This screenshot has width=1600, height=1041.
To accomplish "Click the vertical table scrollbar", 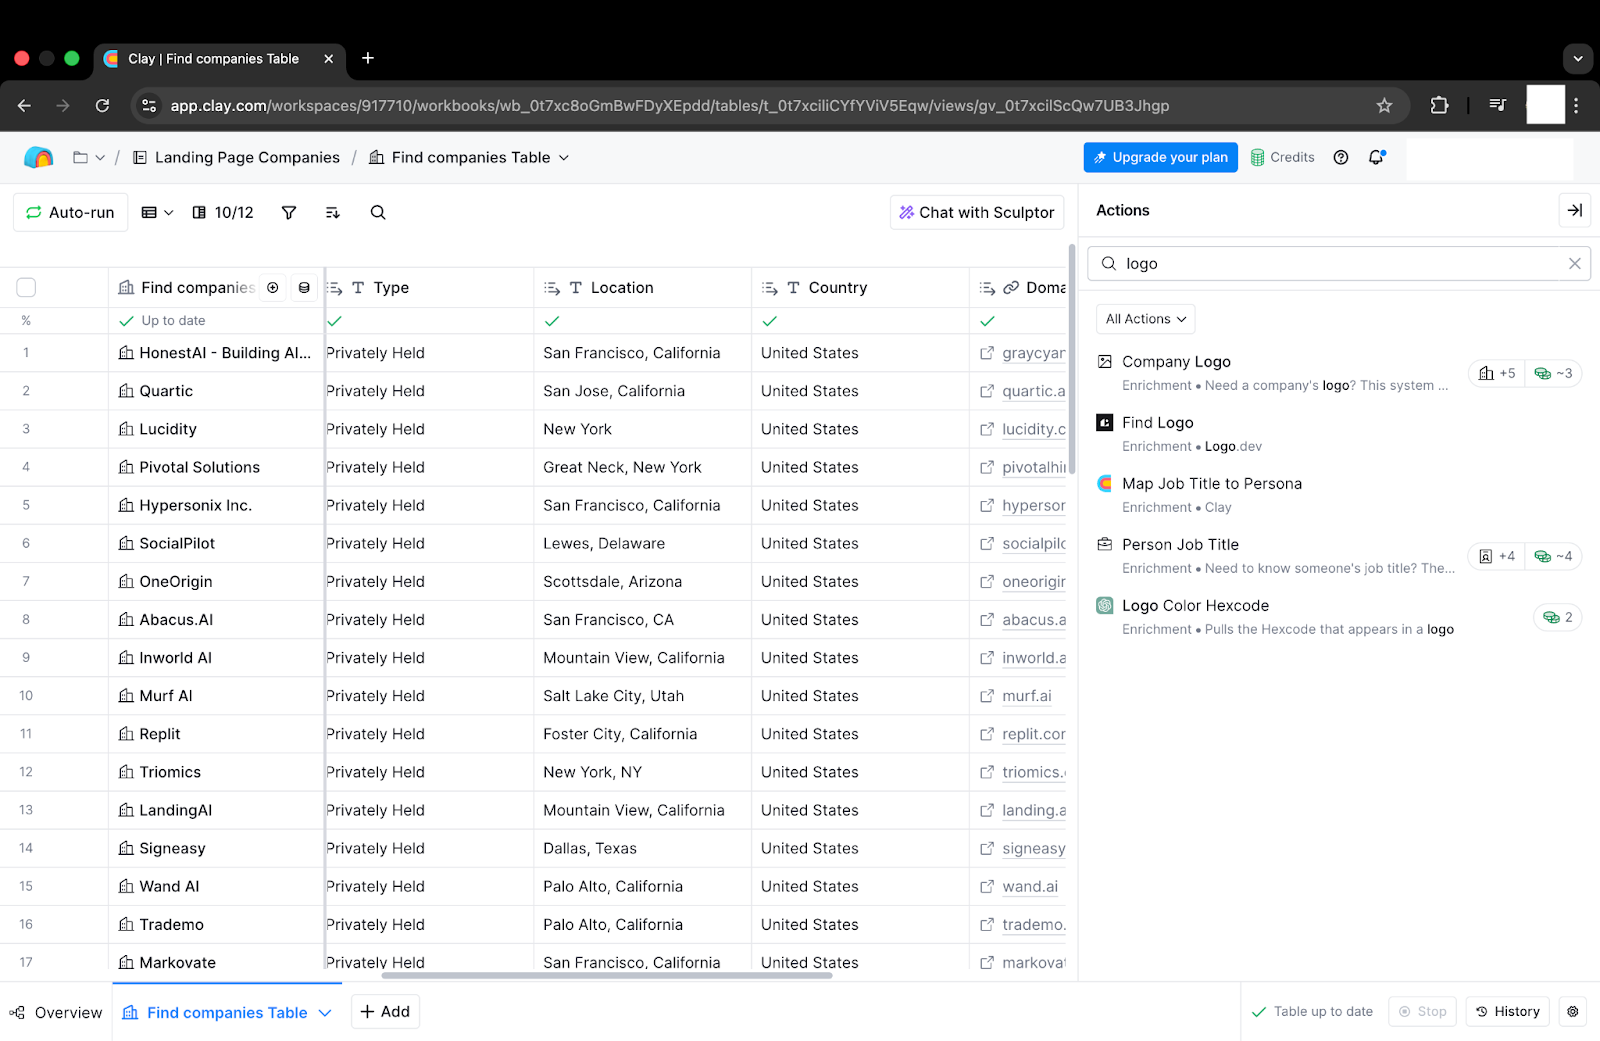I will pos(1072,358).
